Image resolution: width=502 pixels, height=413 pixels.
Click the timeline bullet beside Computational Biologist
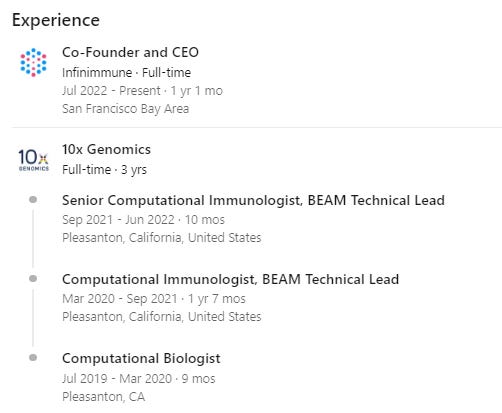point(33,357)
